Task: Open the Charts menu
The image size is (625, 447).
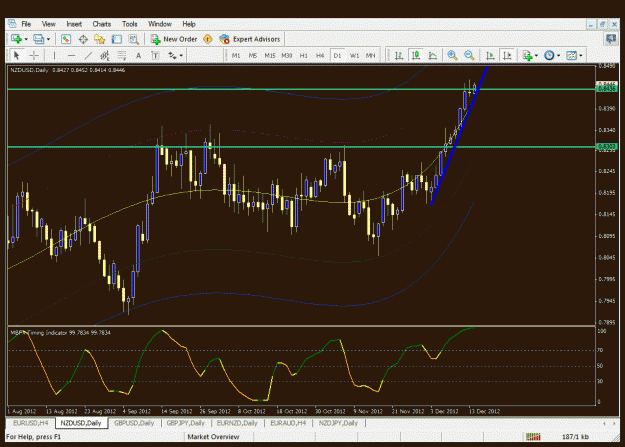Action: point(102,24)
